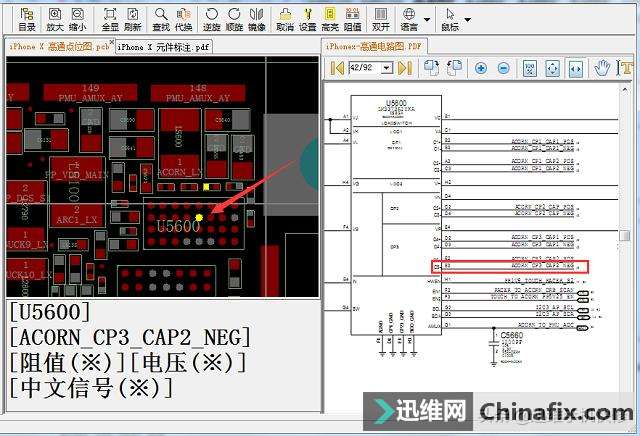Rotate PDF page counterclockwise
This screenshot has height=436, width=640.
click(x=454, y=68)
